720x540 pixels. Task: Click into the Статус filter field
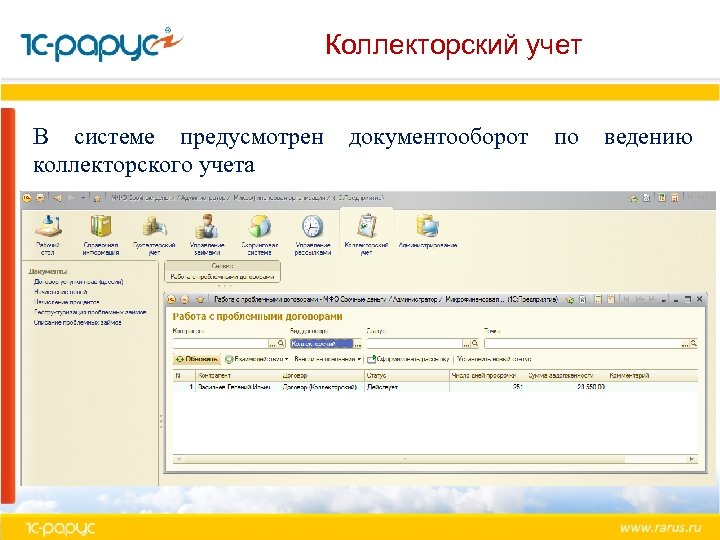[415, 343]
